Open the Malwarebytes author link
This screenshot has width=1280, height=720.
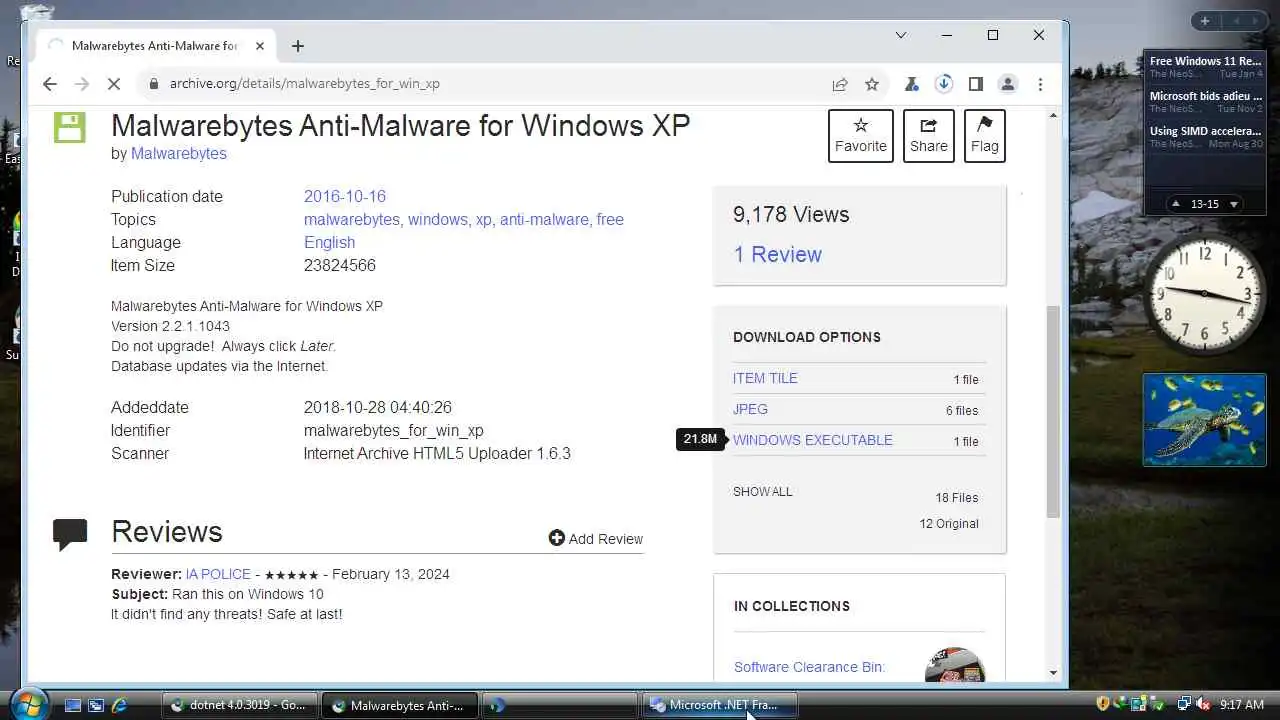point(179,153)
